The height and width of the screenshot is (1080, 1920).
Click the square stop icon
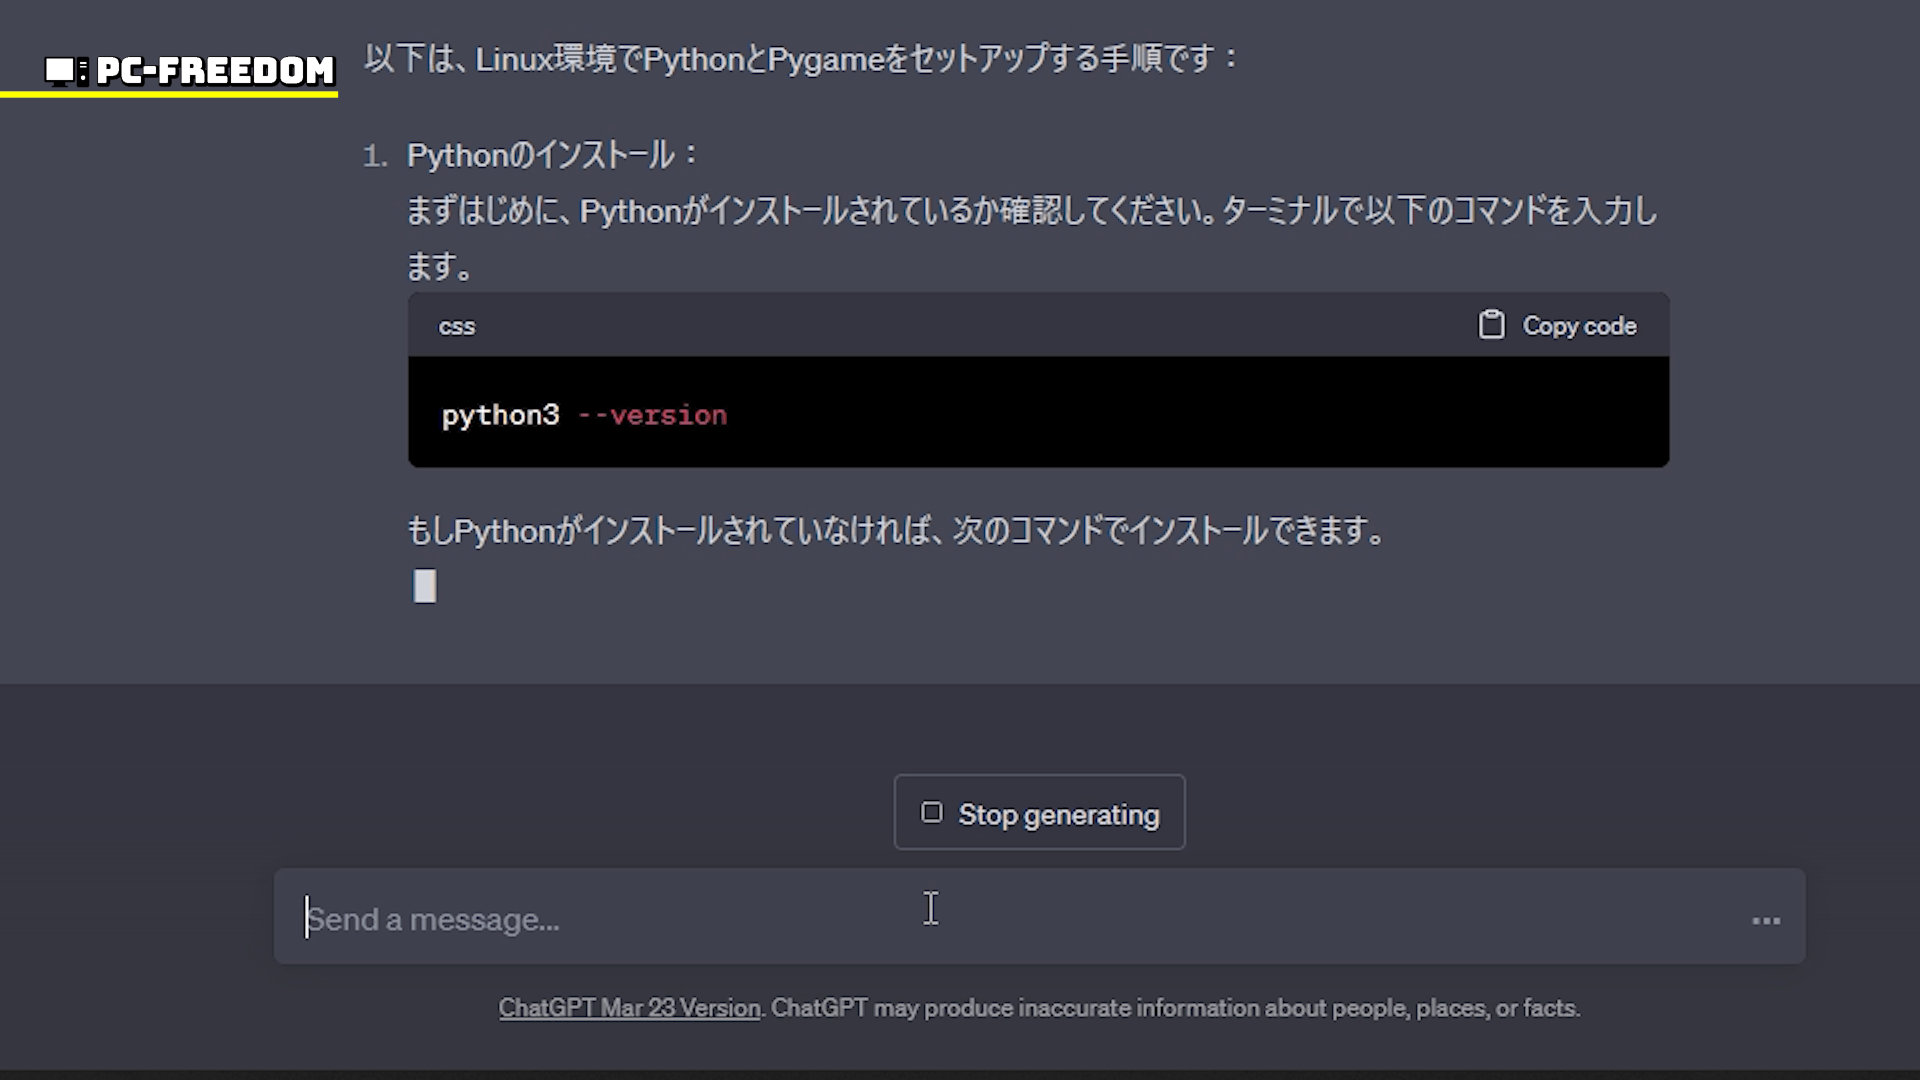point(931,813)
